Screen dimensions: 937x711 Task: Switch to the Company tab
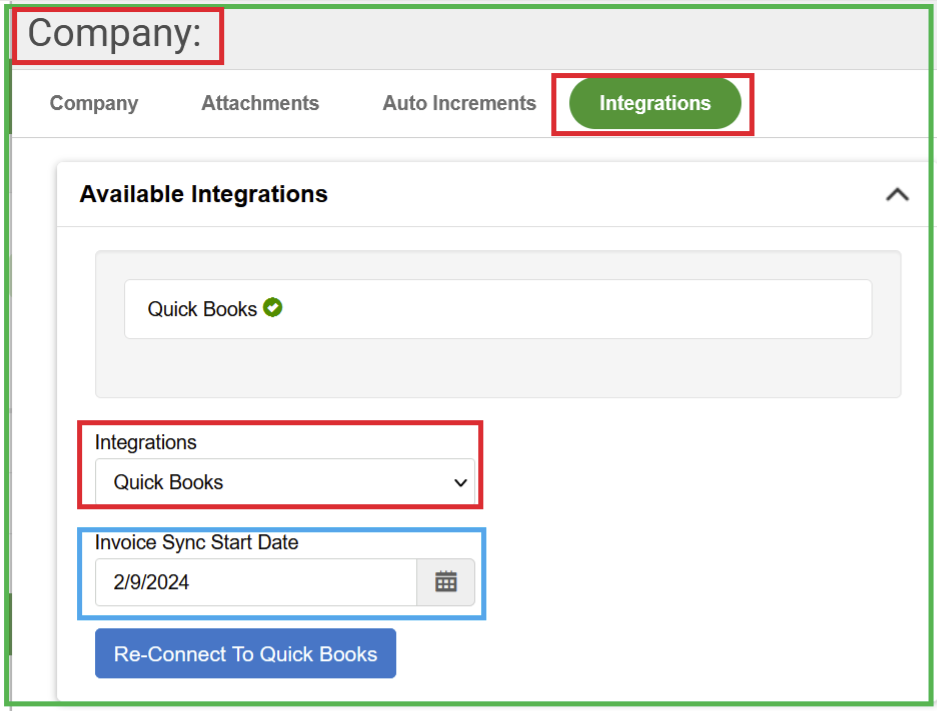click(94, 103)
